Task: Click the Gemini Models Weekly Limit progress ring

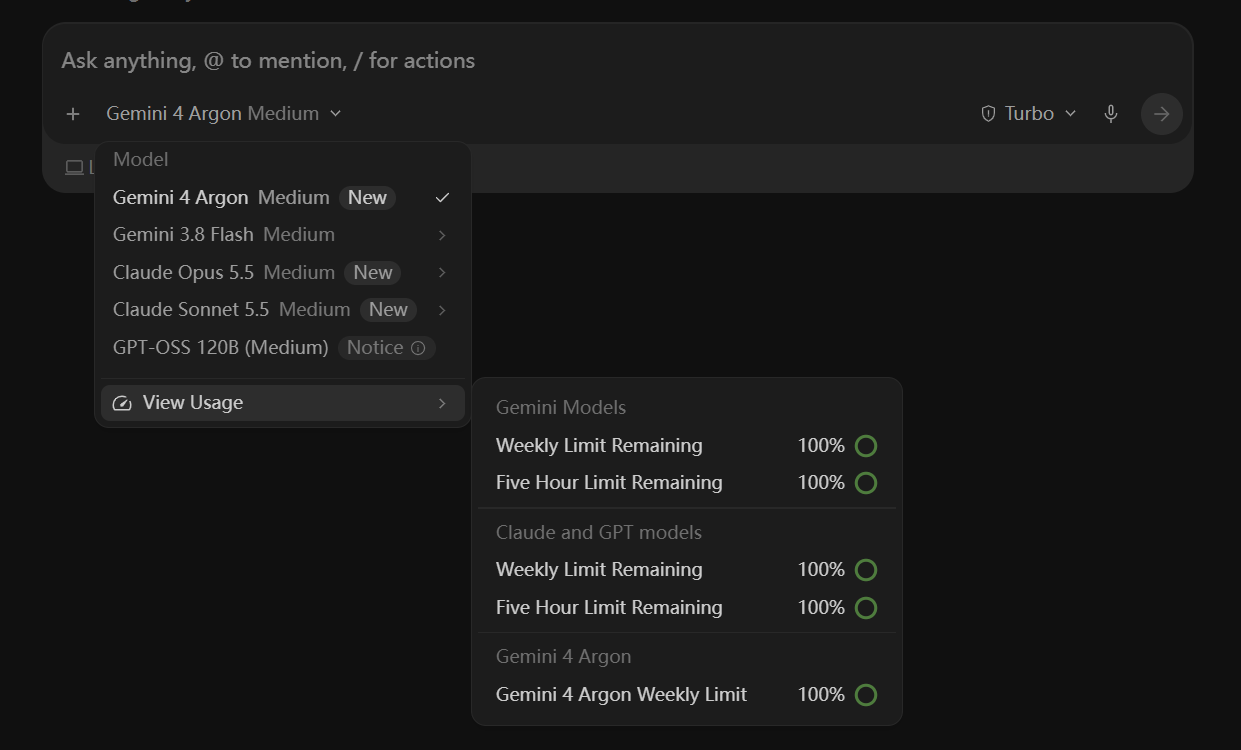Action: click(x=866, y=446)
